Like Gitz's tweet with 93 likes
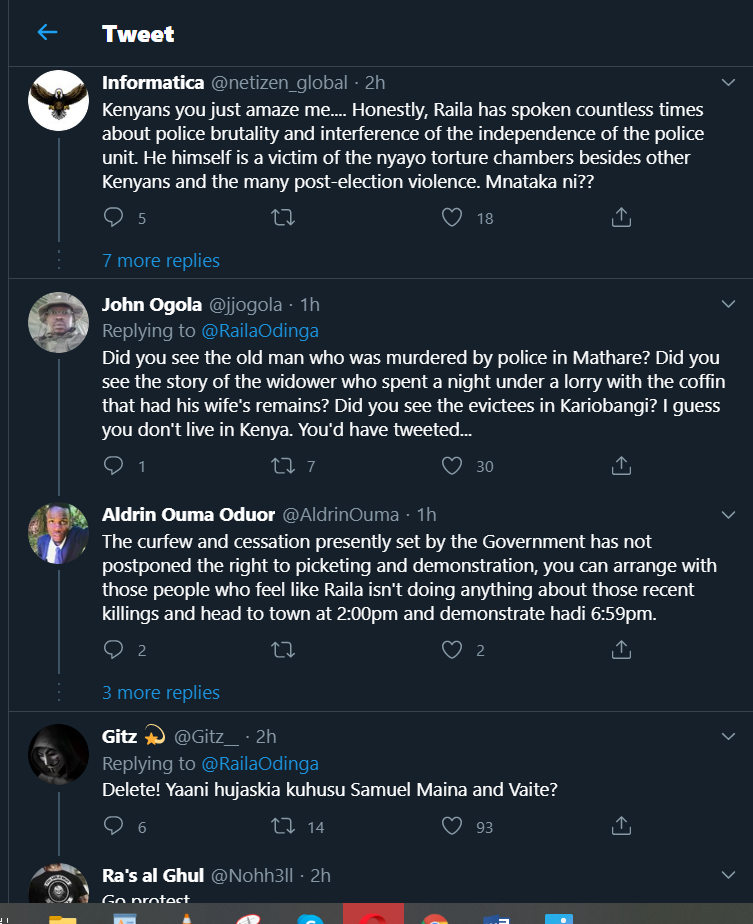753x924 pixels. coord(453,826)
